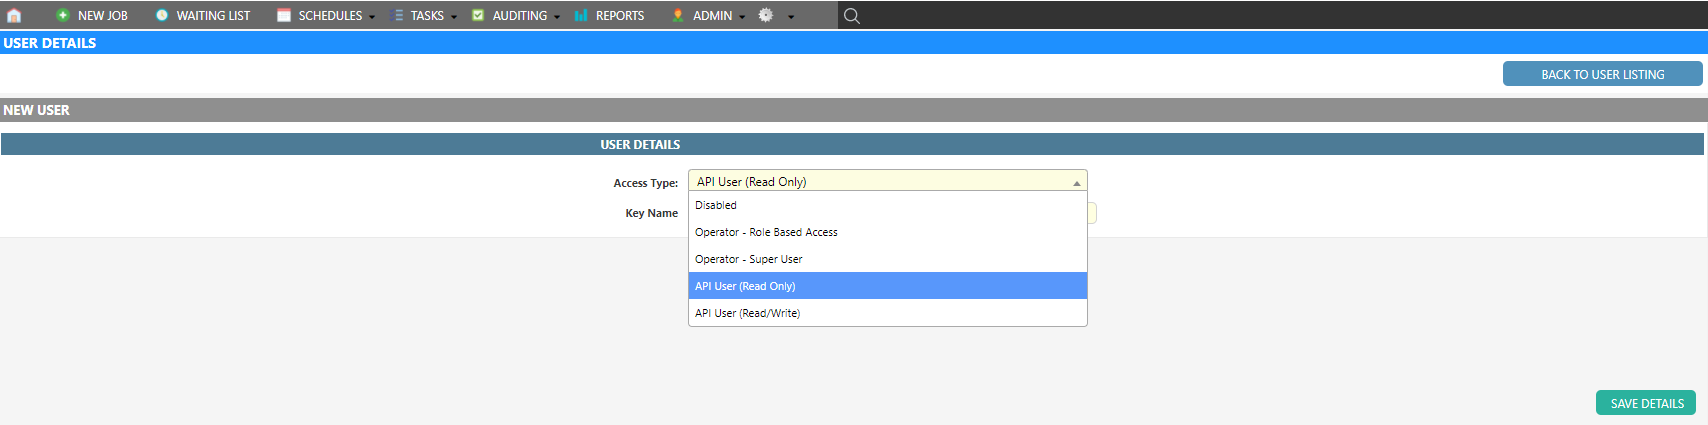Expand the Tasks menu arrow
1708x425 pixels.
454,16
